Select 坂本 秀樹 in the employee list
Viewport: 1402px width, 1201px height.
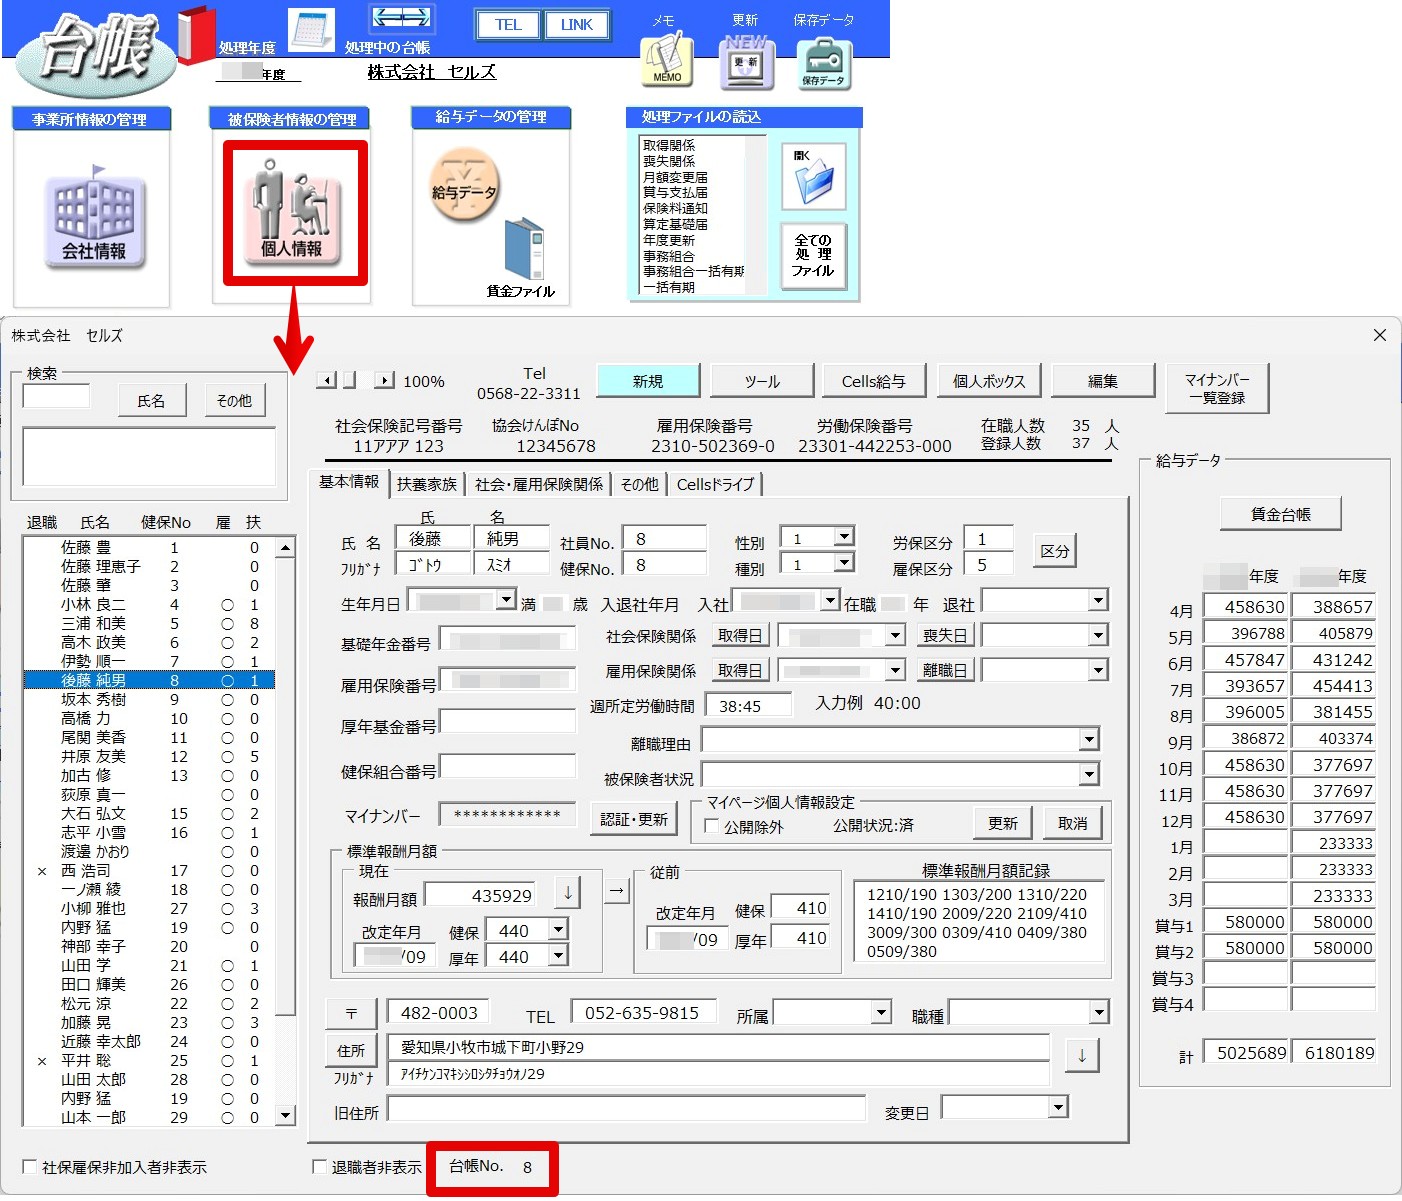[148, 699]
